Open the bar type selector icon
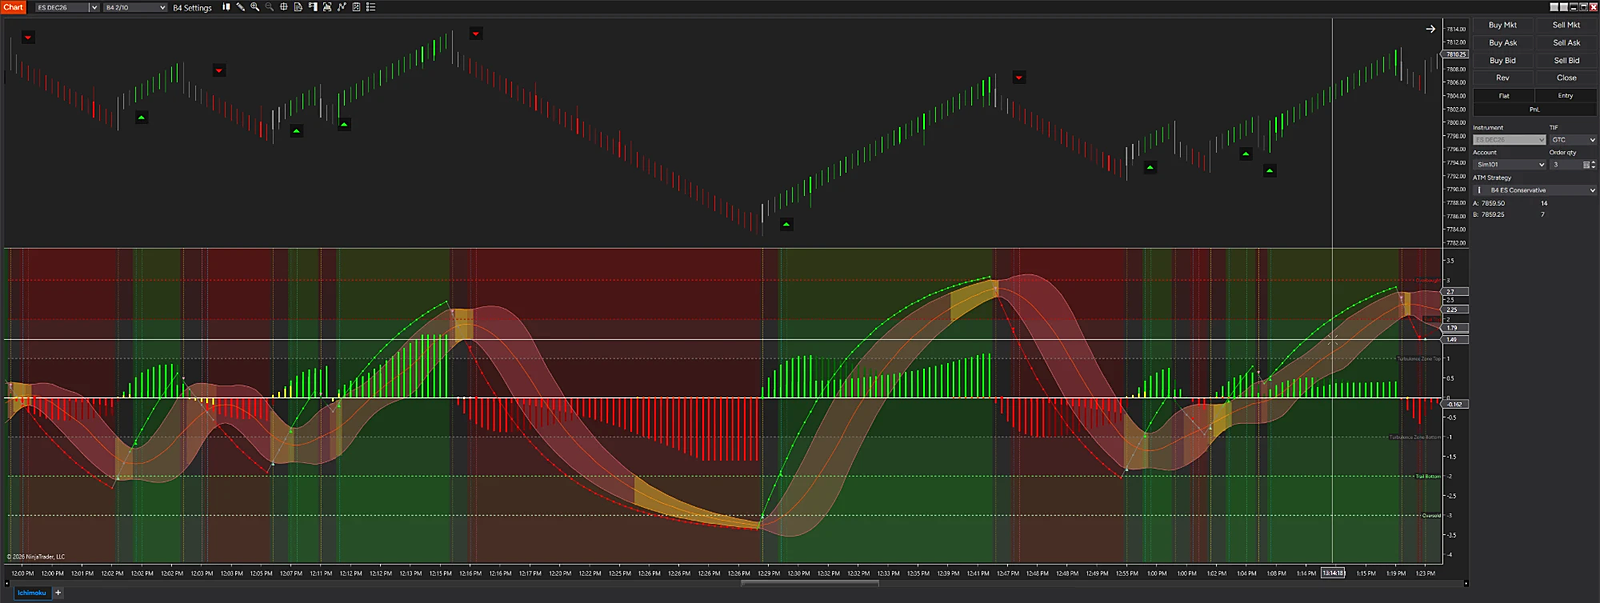This screenshot has height=603, width=1600. pos(226,7)
